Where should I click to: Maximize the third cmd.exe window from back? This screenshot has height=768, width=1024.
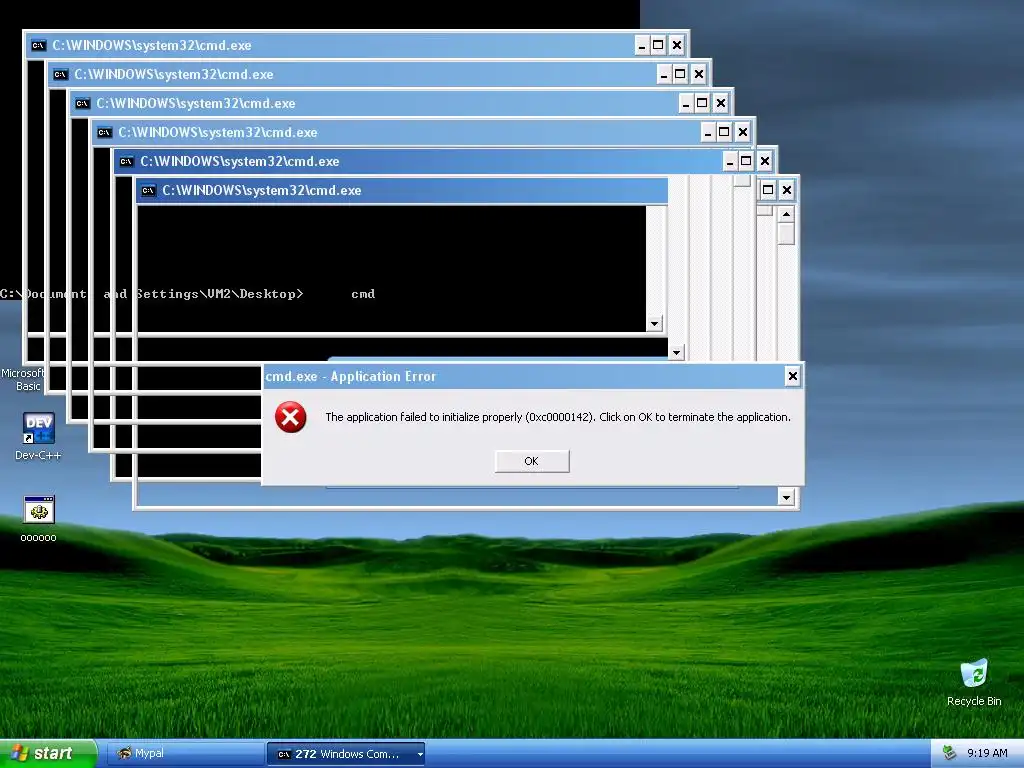[x=702, y=103]
